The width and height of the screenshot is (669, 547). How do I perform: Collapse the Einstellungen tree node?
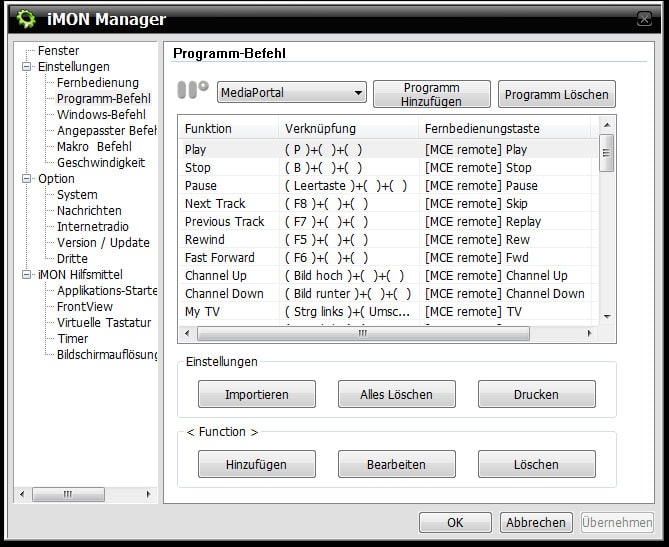coord(27,67)
